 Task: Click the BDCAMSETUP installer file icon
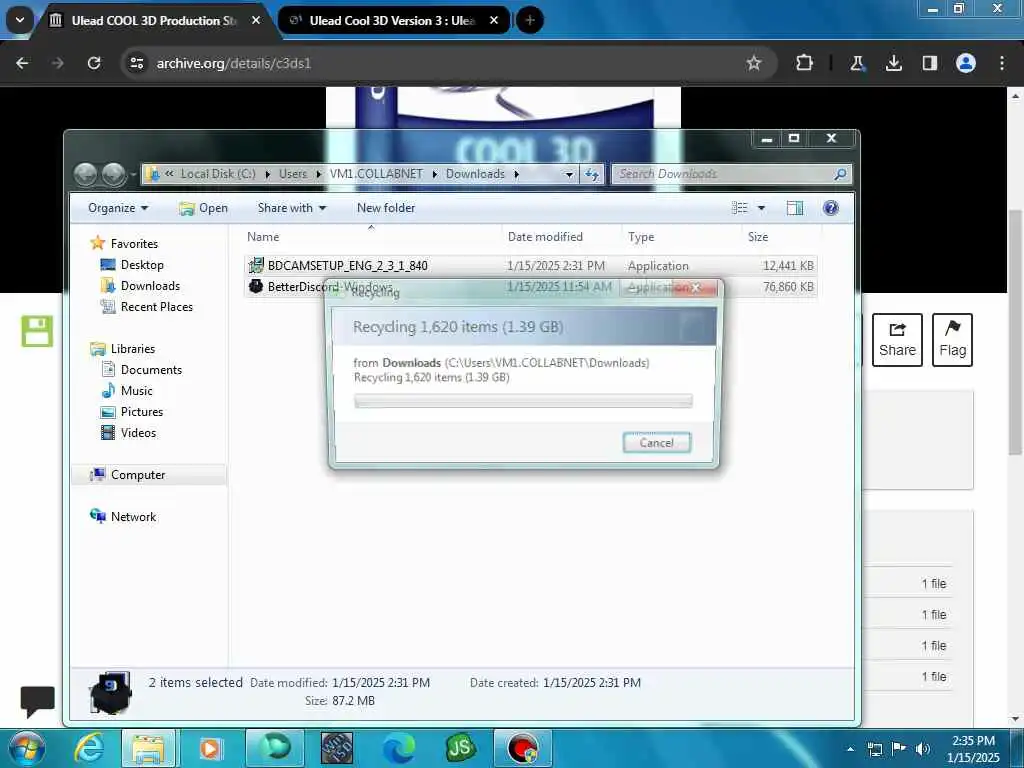point(256,265)
